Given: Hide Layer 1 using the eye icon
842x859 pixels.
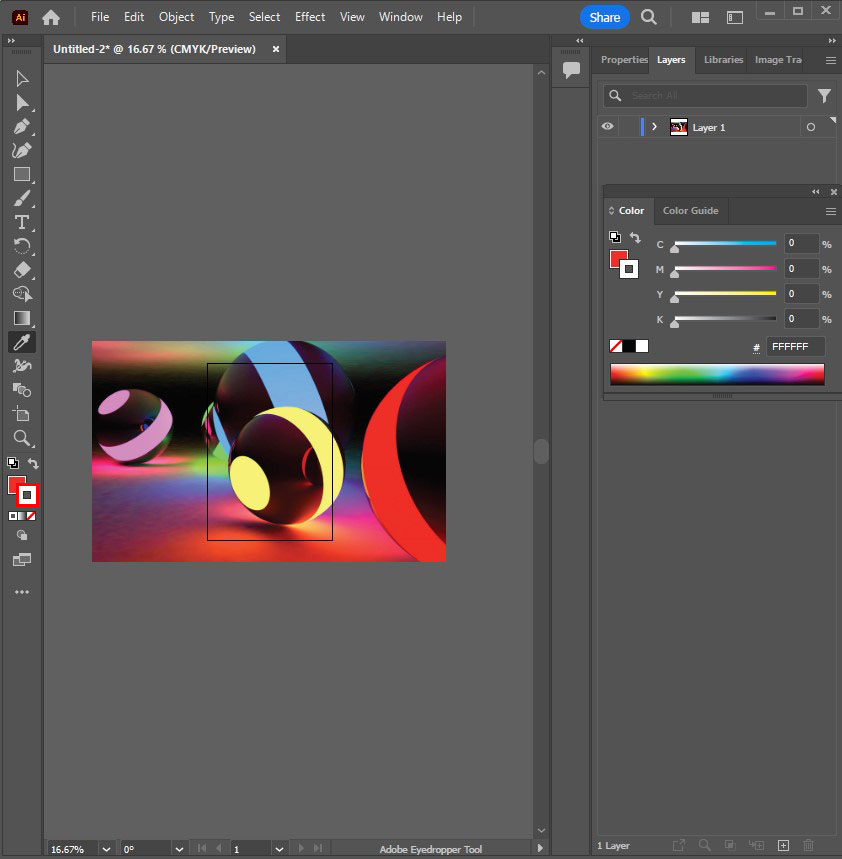Looking at the screenshot, I should click(x=607, y=127).
